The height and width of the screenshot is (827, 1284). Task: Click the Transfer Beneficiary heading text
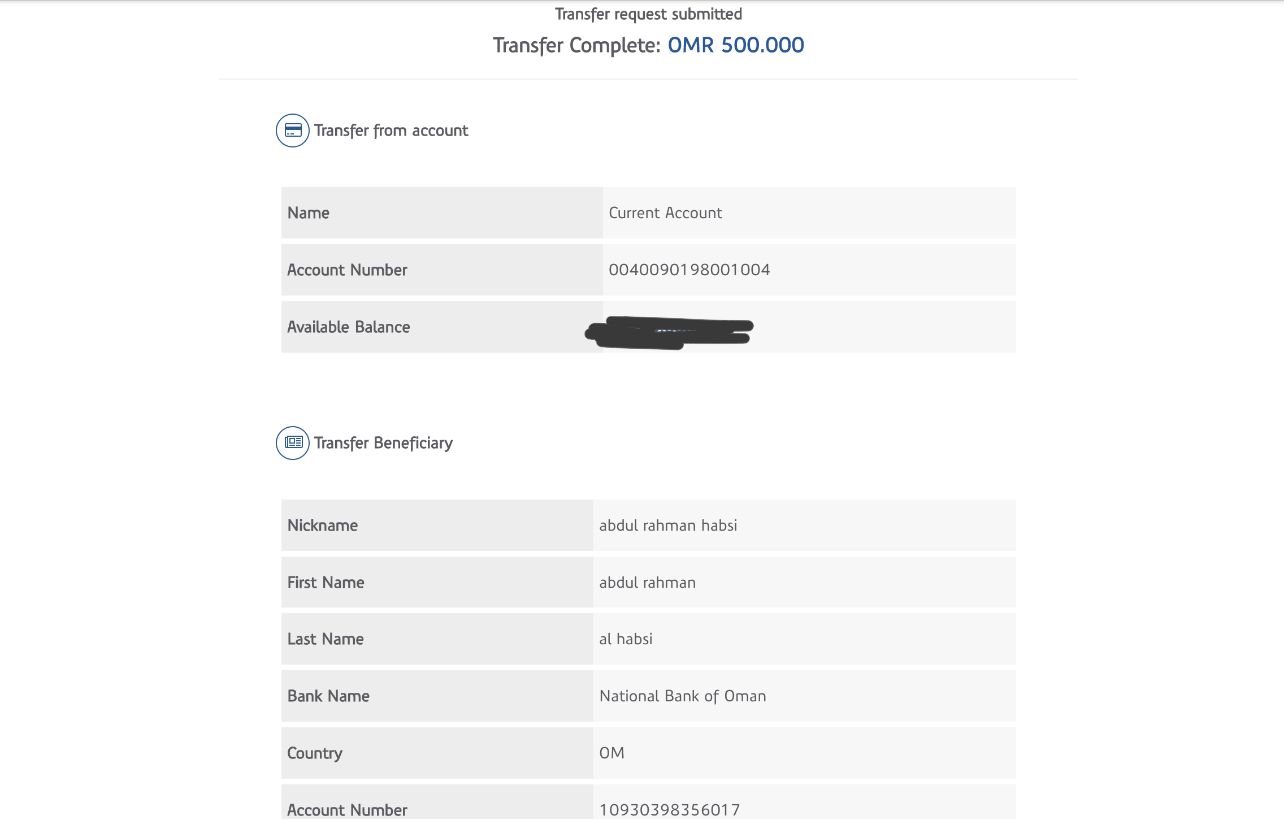pos(383,443)
